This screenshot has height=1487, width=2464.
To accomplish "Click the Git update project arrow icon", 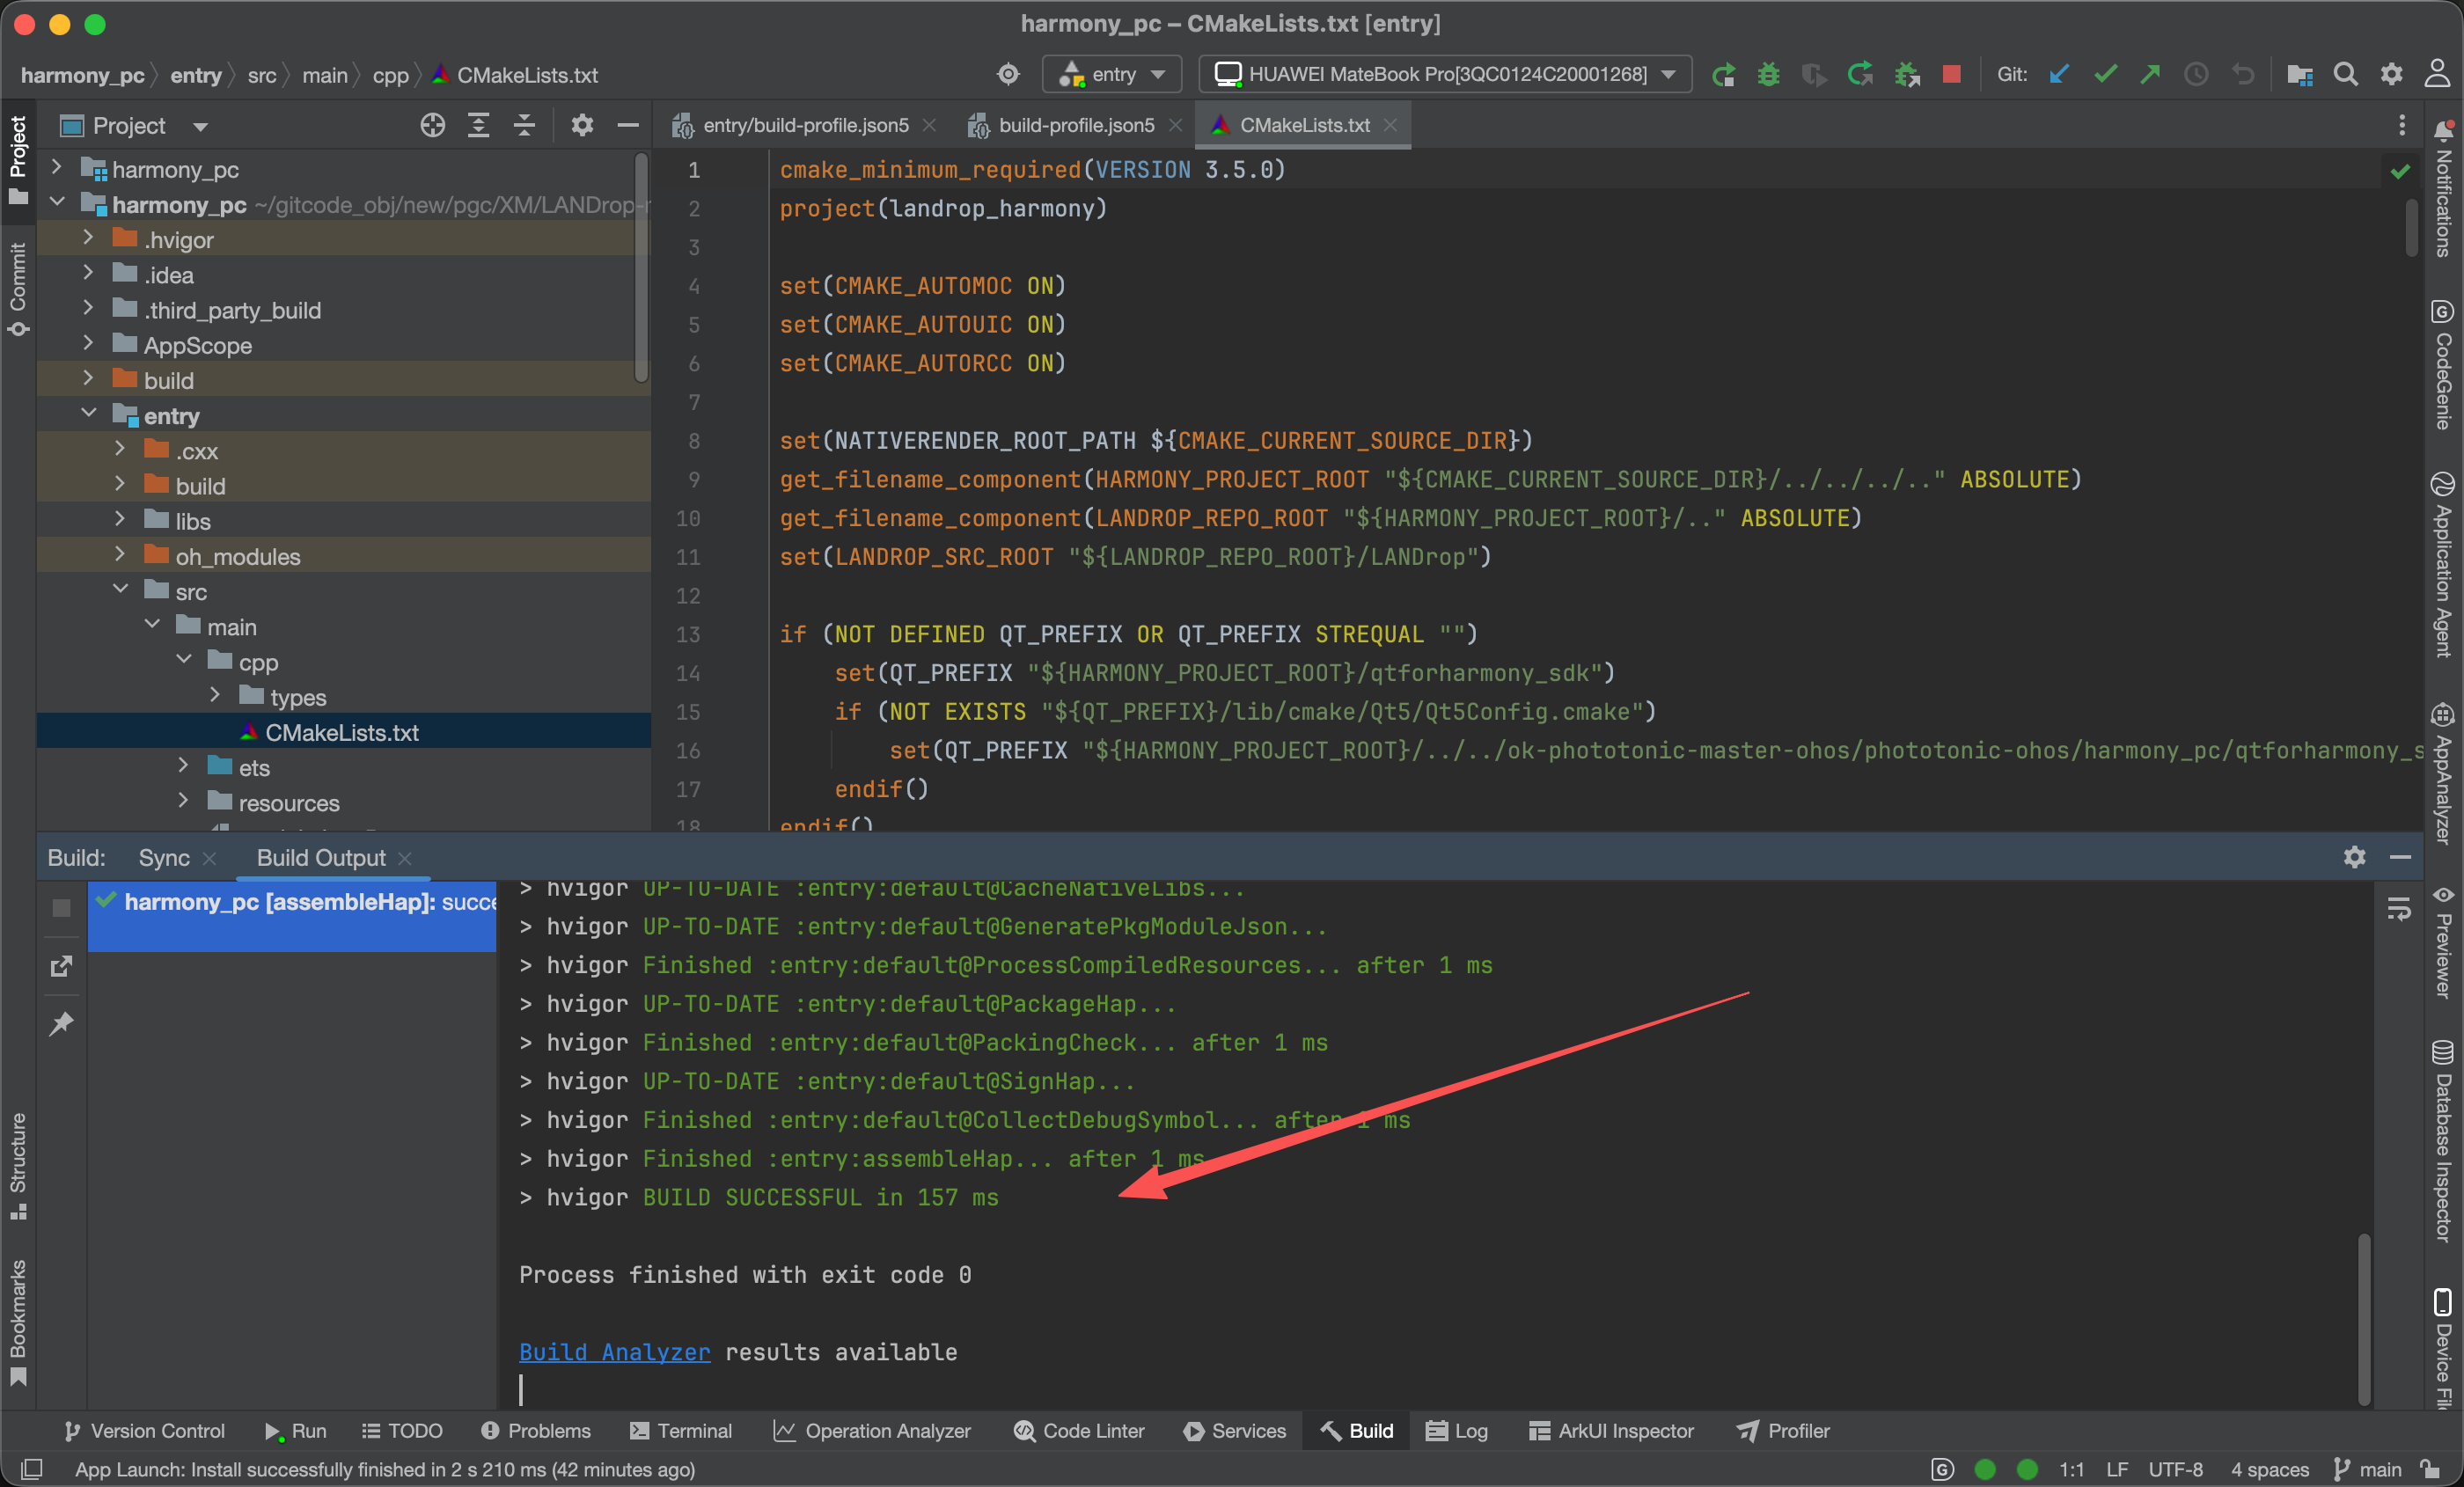I will (2058, 75).
